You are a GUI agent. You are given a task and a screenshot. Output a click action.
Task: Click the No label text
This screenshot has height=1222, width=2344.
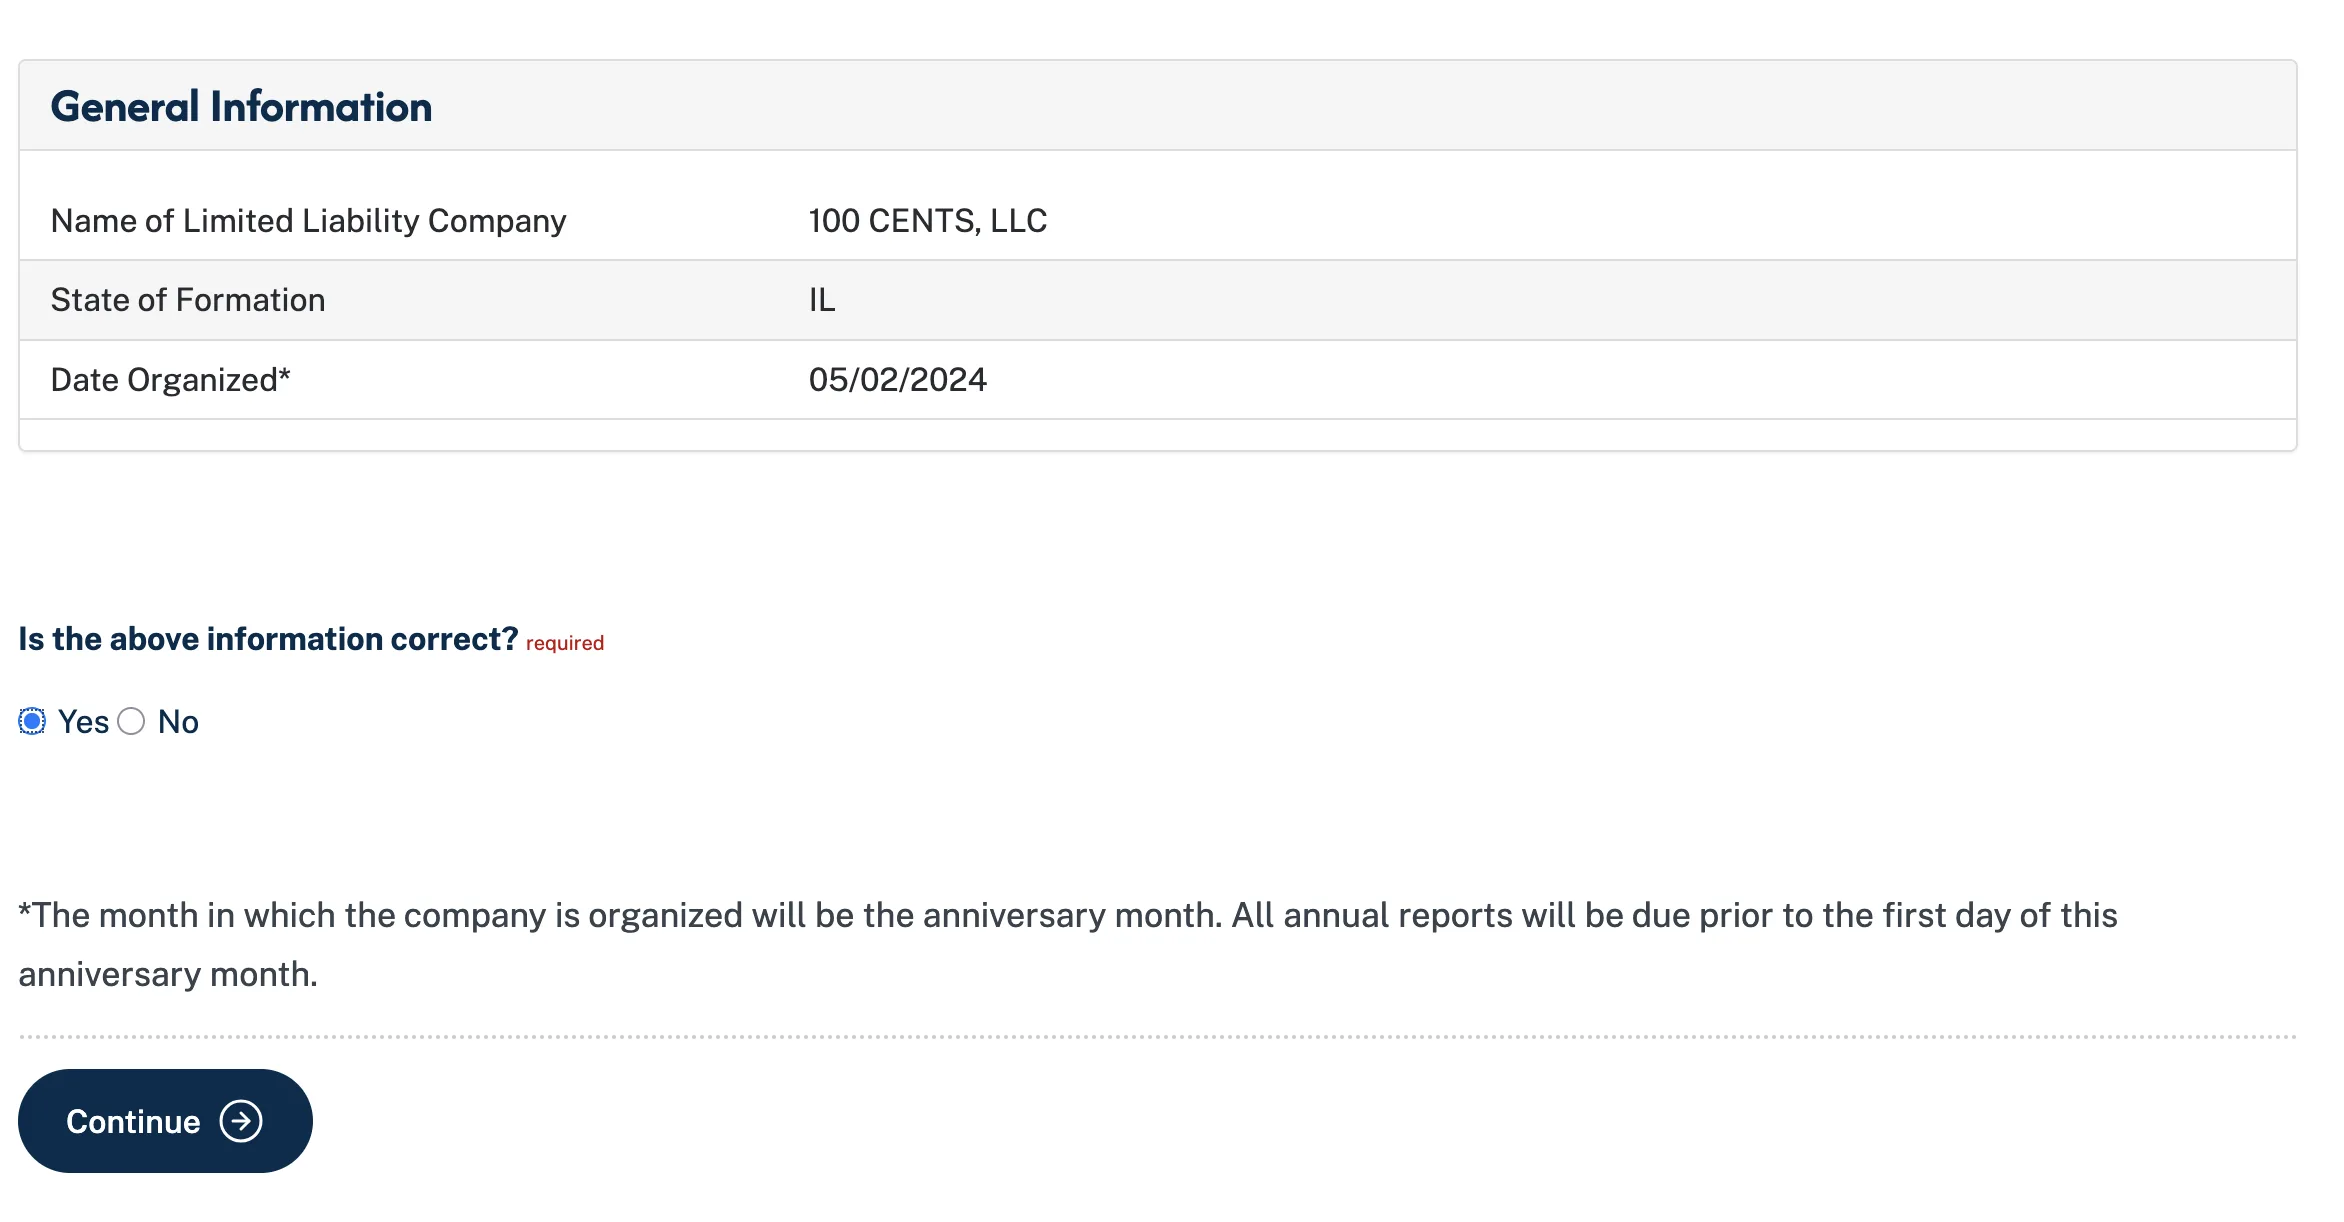pyautogui.click(x=178, y=721)
